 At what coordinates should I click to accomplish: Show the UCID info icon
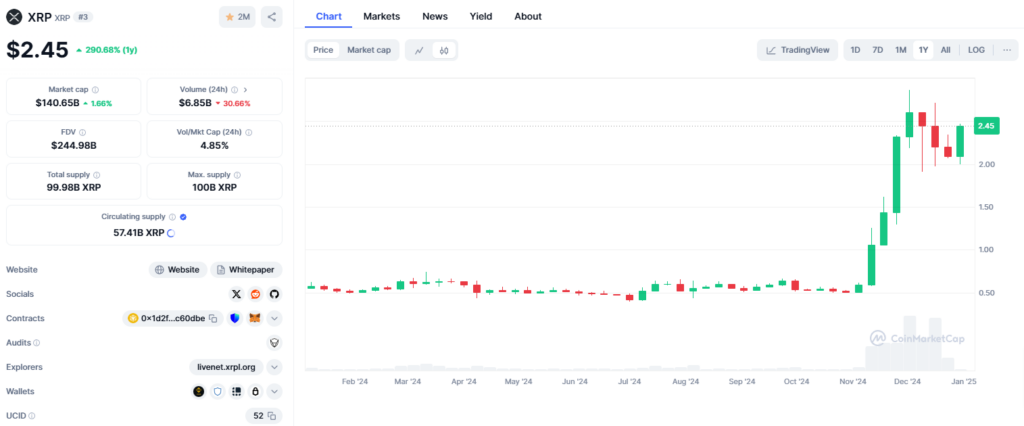(x=32, y=416)
